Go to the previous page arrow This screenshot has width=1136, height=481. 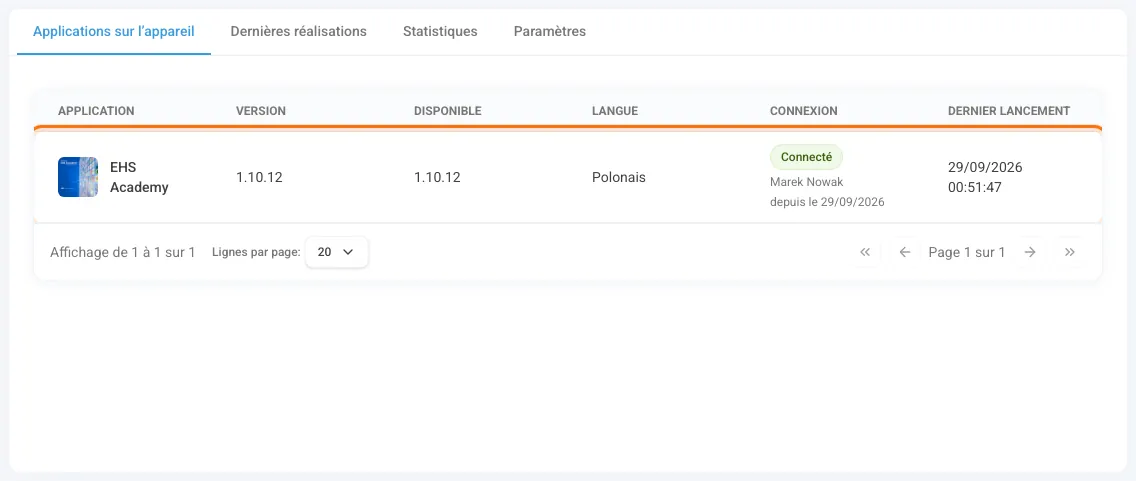904,252
